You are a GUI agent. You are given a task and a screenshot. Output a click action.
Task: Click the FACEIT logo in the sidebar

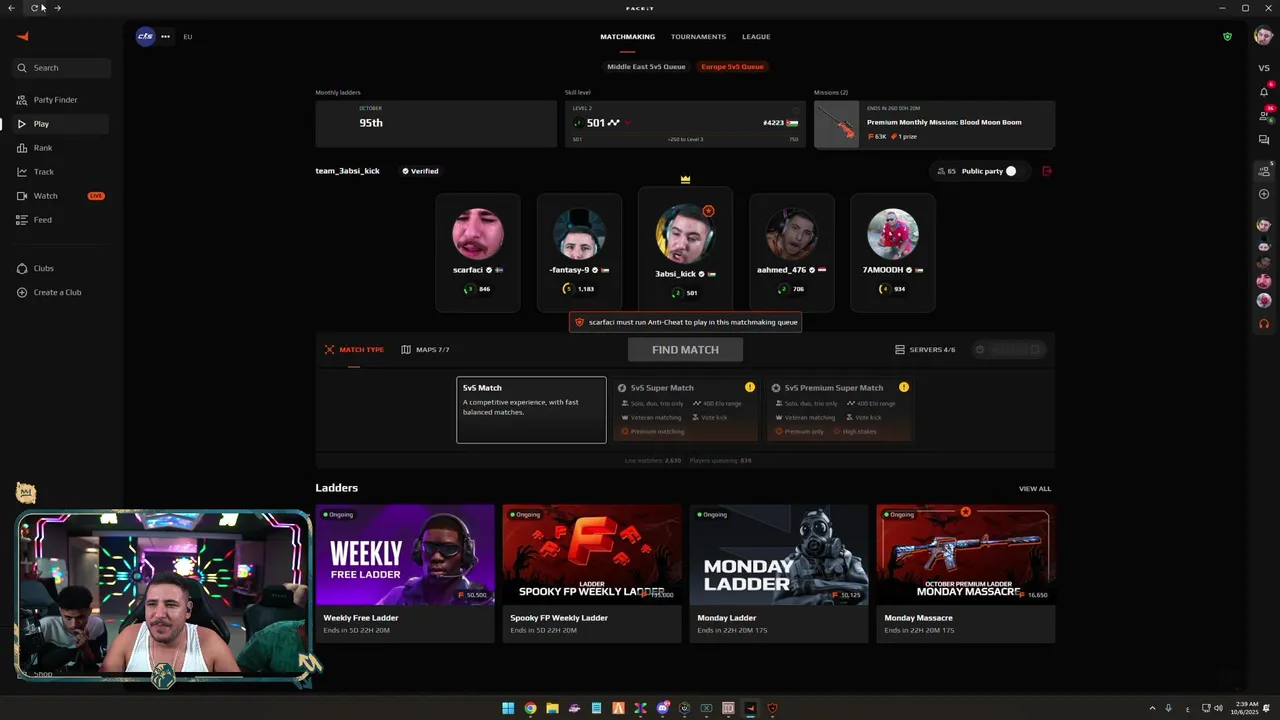tap(23, 37)
